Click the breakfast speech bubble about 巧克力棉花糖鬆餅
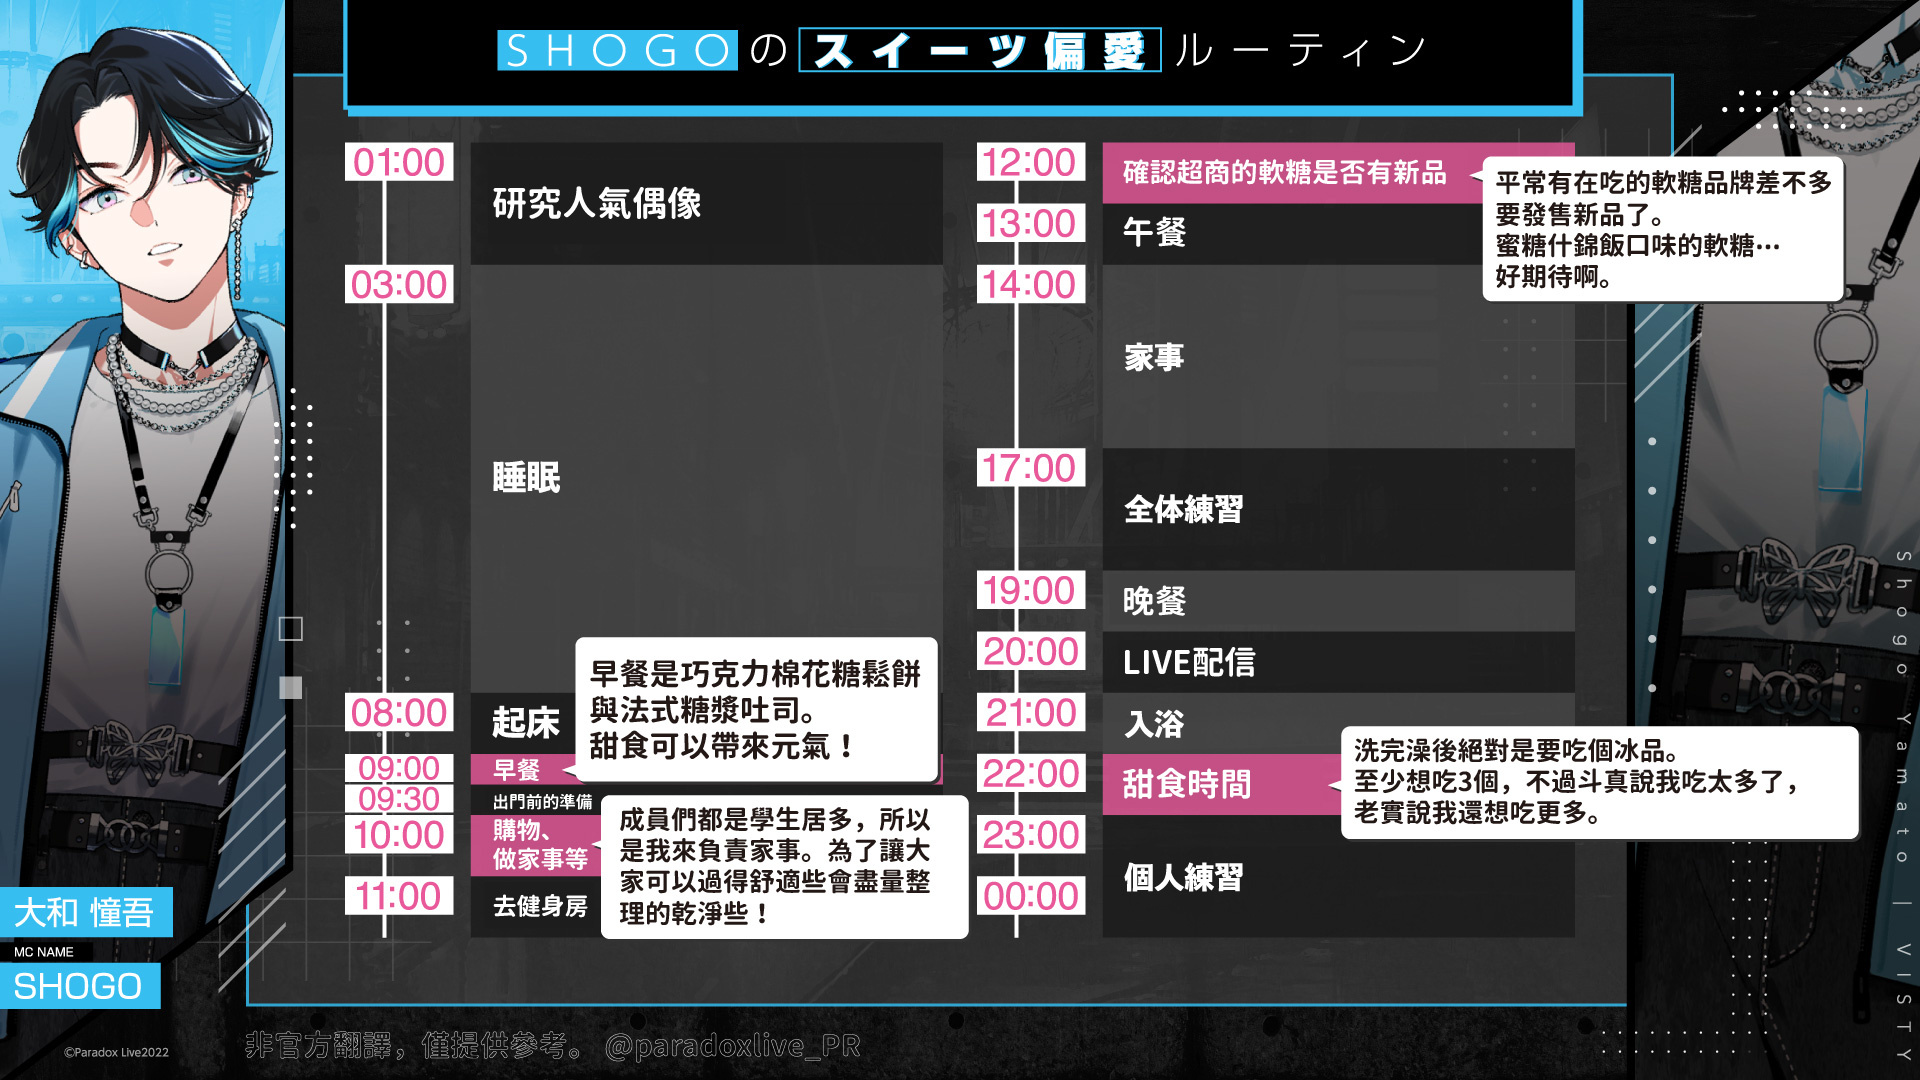 tap(756, 709)
